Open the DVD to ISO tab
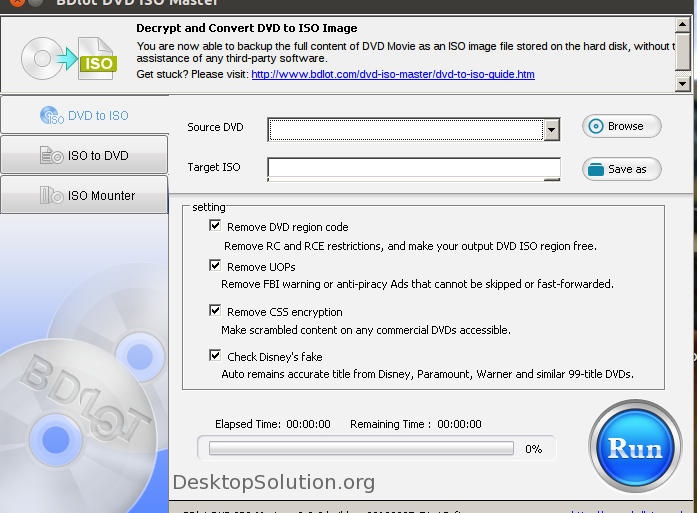The image size is (697, 513). point(84,115)
